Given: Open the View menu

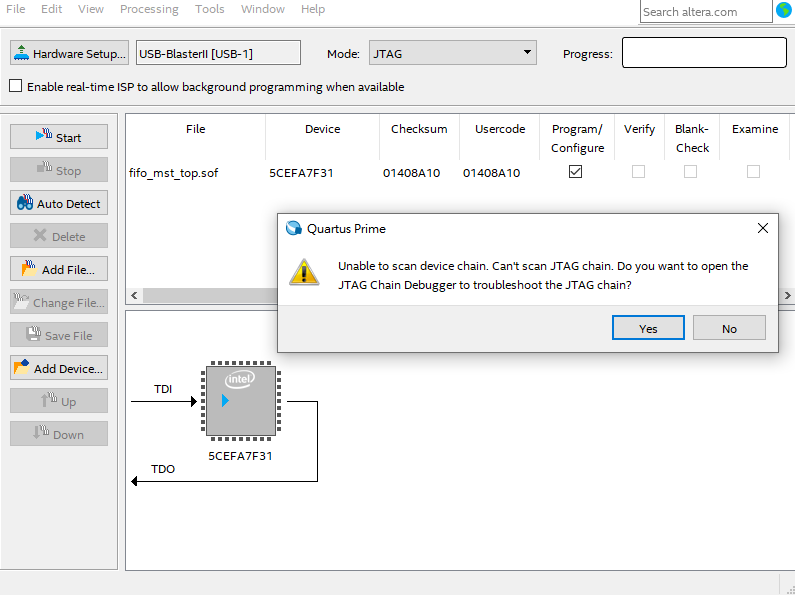Looking at the screenshot, I should click(91, 9).
